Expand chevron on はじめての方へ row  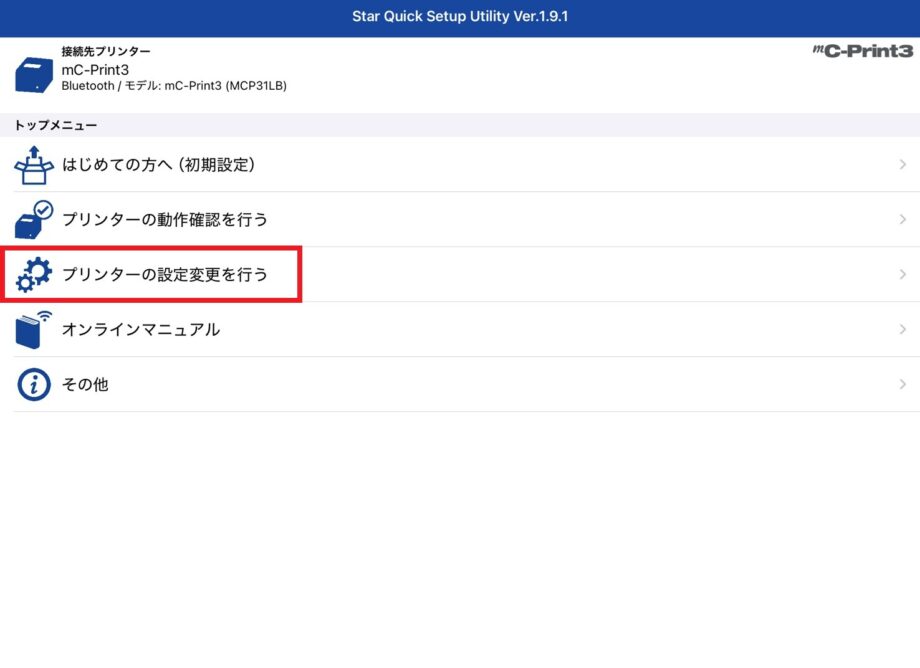902,165
